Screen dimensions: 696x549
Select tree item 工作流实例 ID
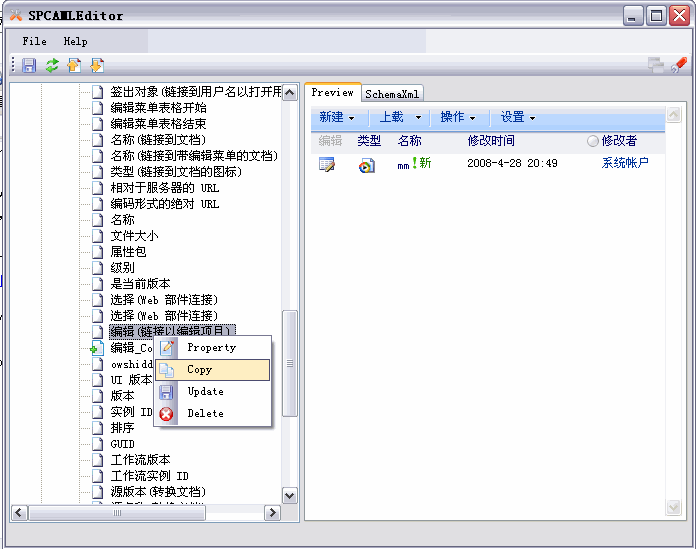[150, 476]
